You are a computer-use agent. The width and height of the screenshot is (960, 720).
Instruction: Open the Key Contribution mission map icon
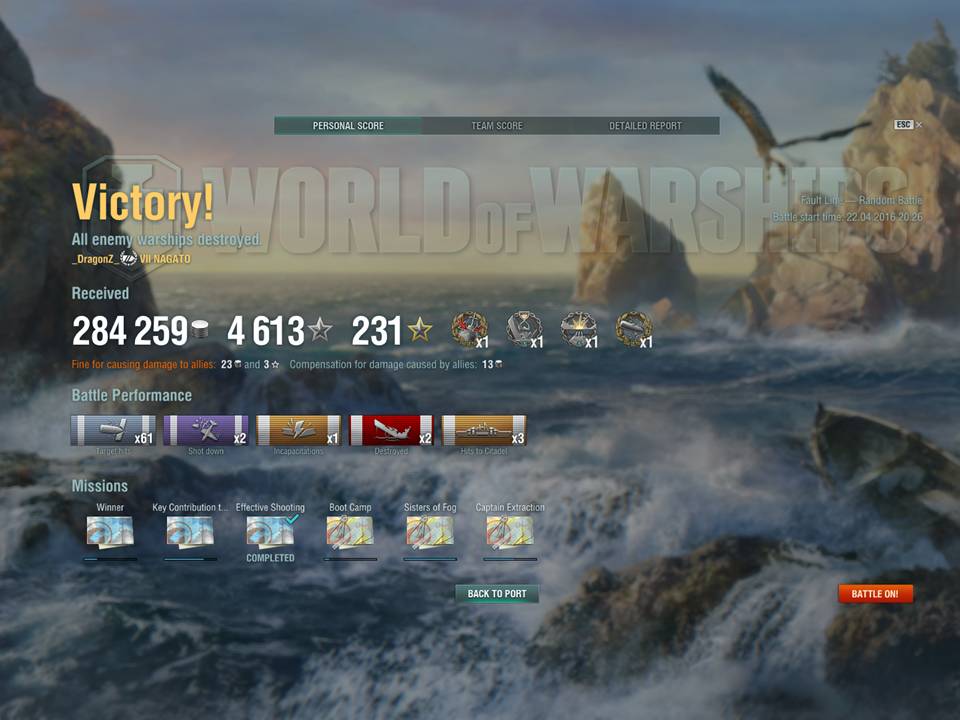[190, 531]
